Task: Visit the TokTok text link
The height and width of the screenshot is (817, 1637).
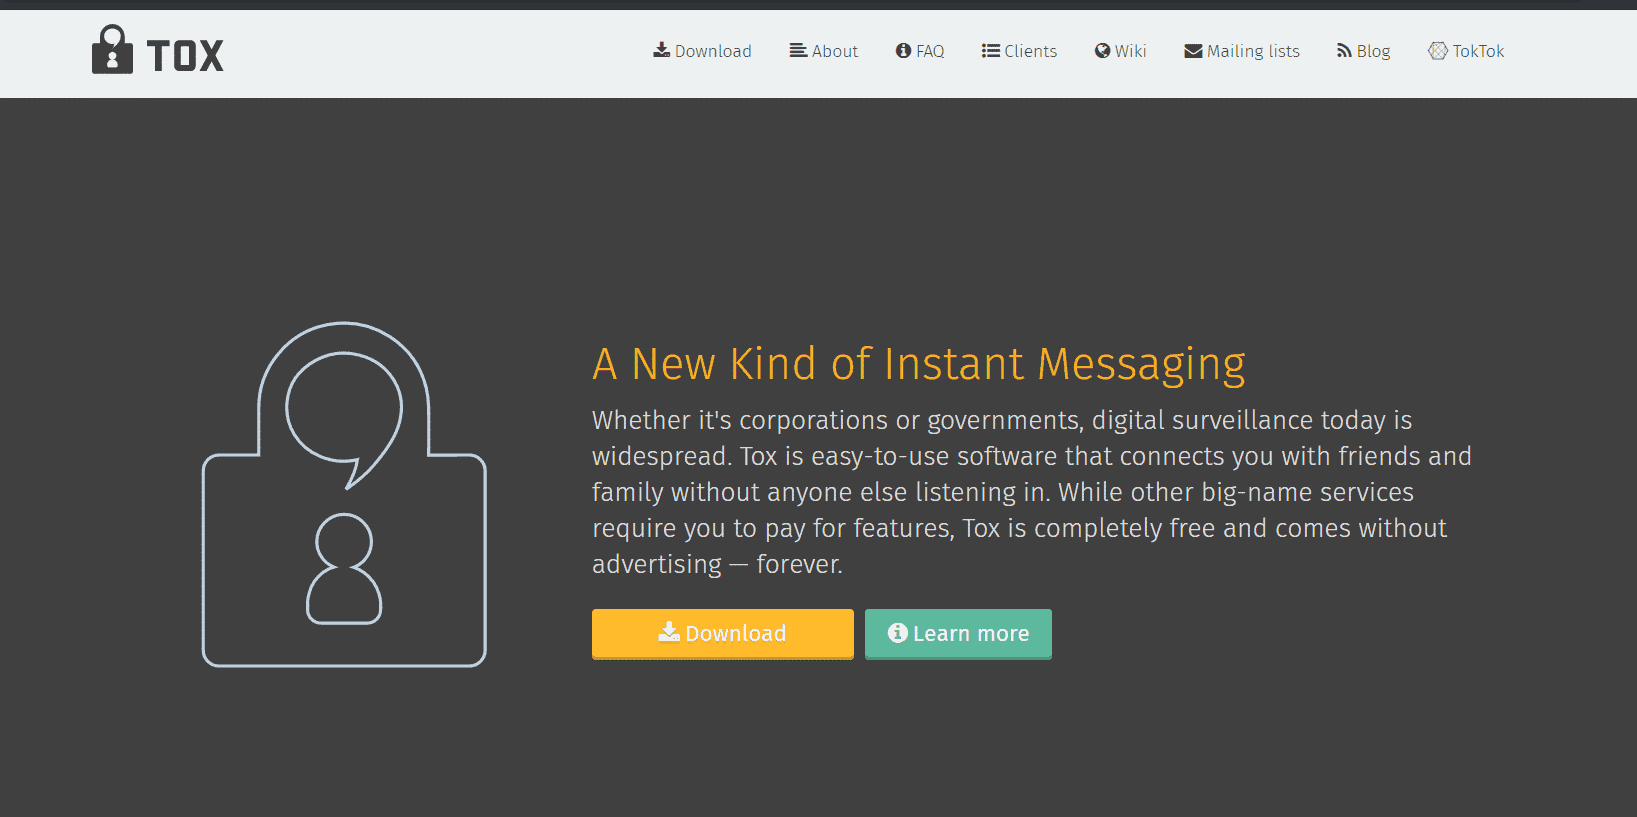Action: coord(1478,51)
